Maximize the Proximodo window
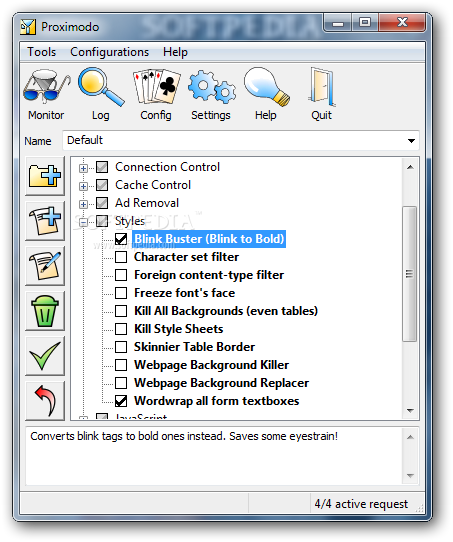The width and height of the screenshot is (453, 542). pyautogui.click(x=365, y=23)
